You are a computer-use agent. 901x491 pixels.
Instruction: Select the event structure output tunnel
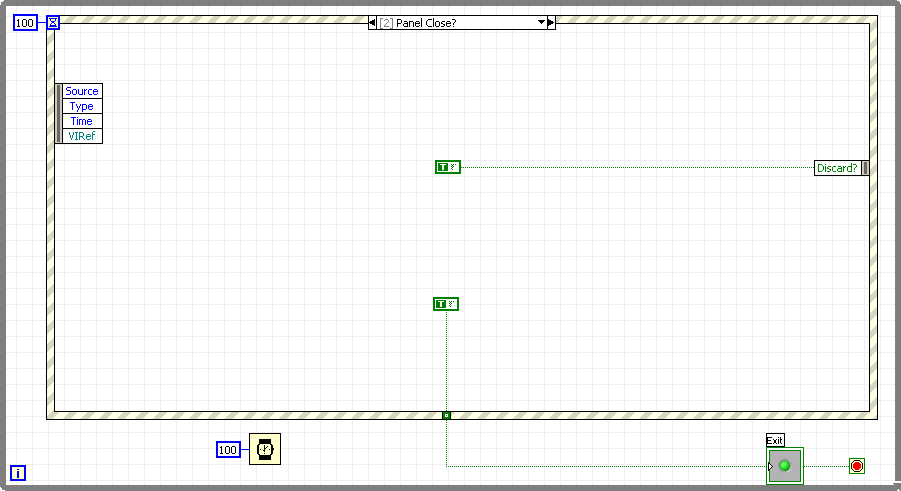[446, 415]
